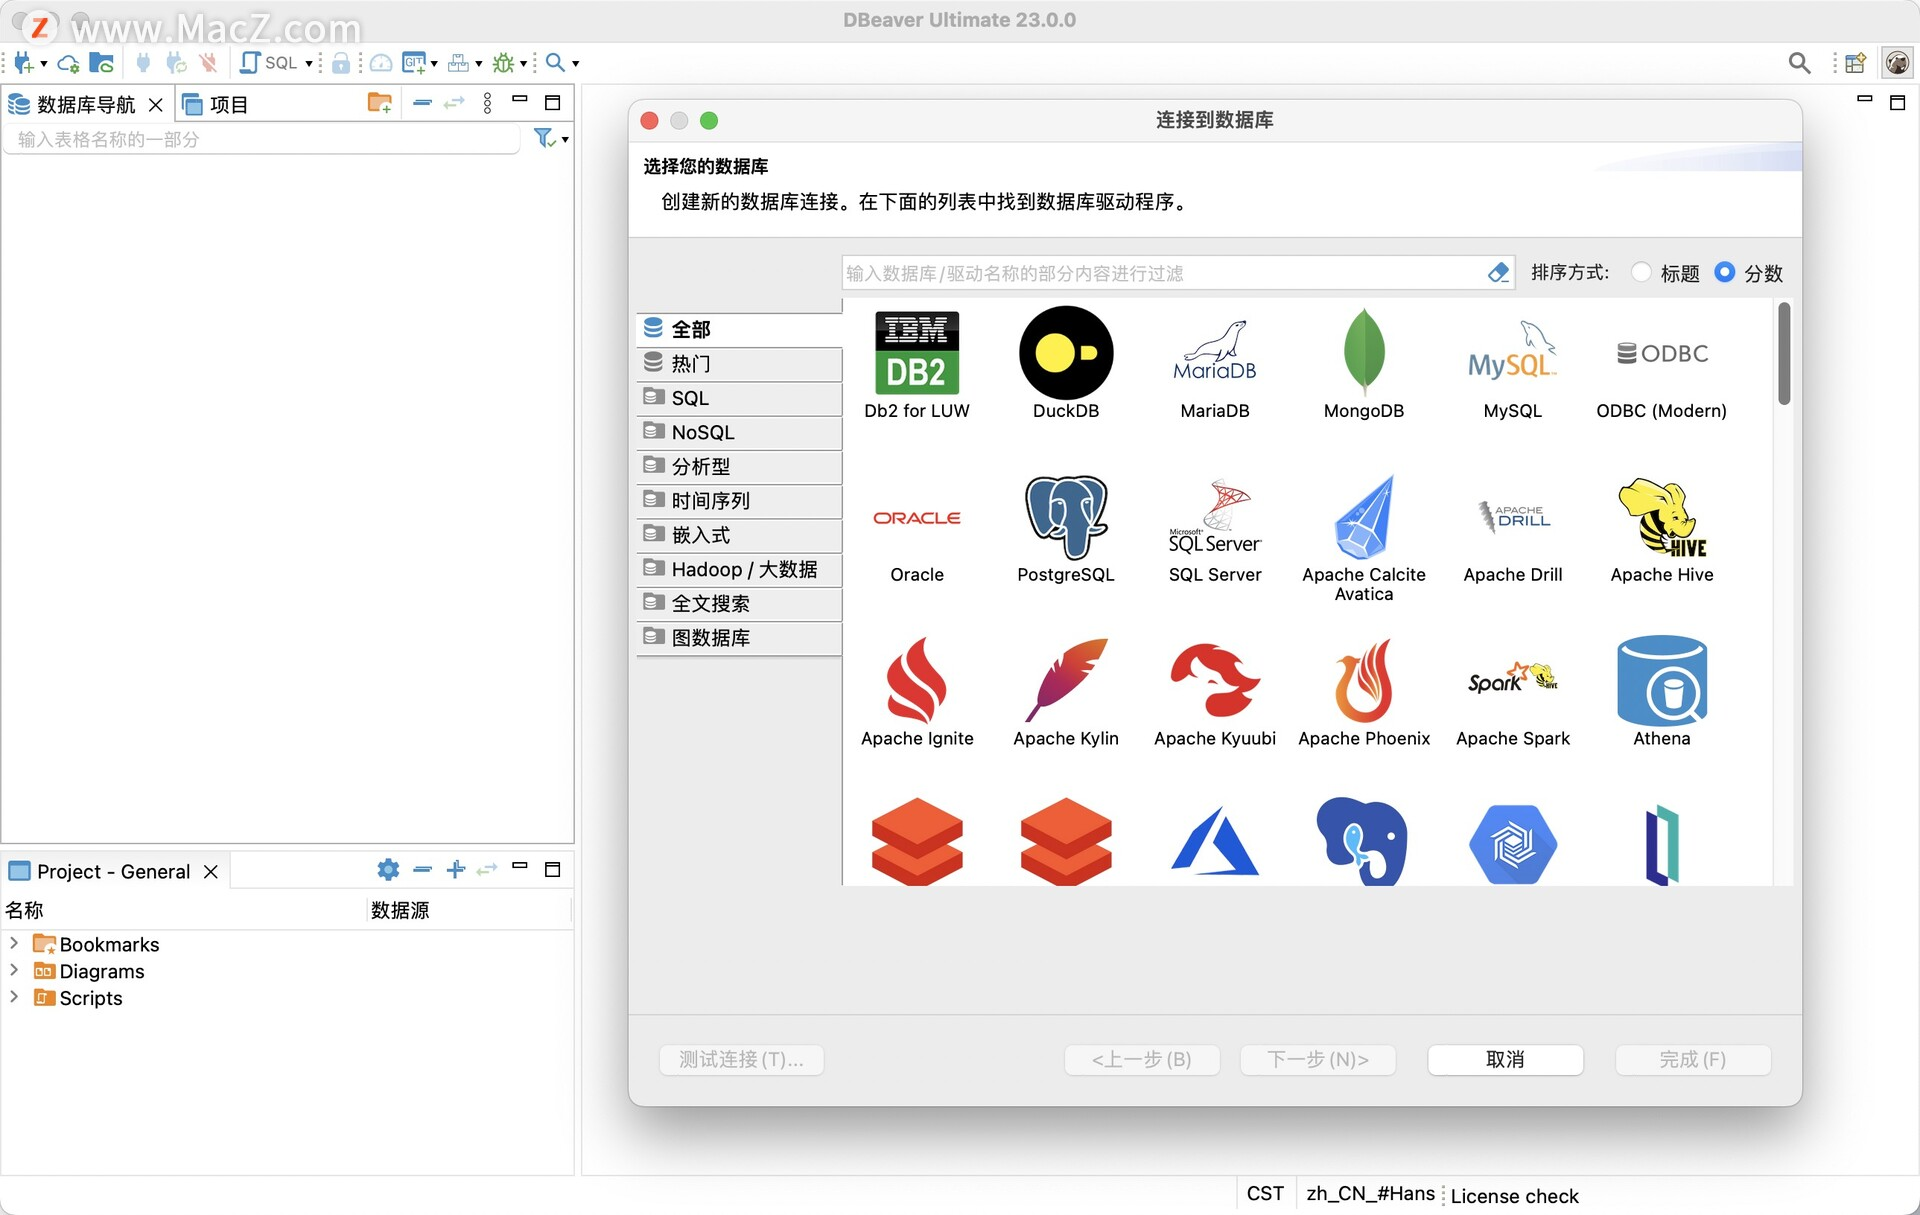This screenshot has height=1215, width=1920.
Task: Open the navigator view menu three-dots icon
Action: (x=487, y=103)
